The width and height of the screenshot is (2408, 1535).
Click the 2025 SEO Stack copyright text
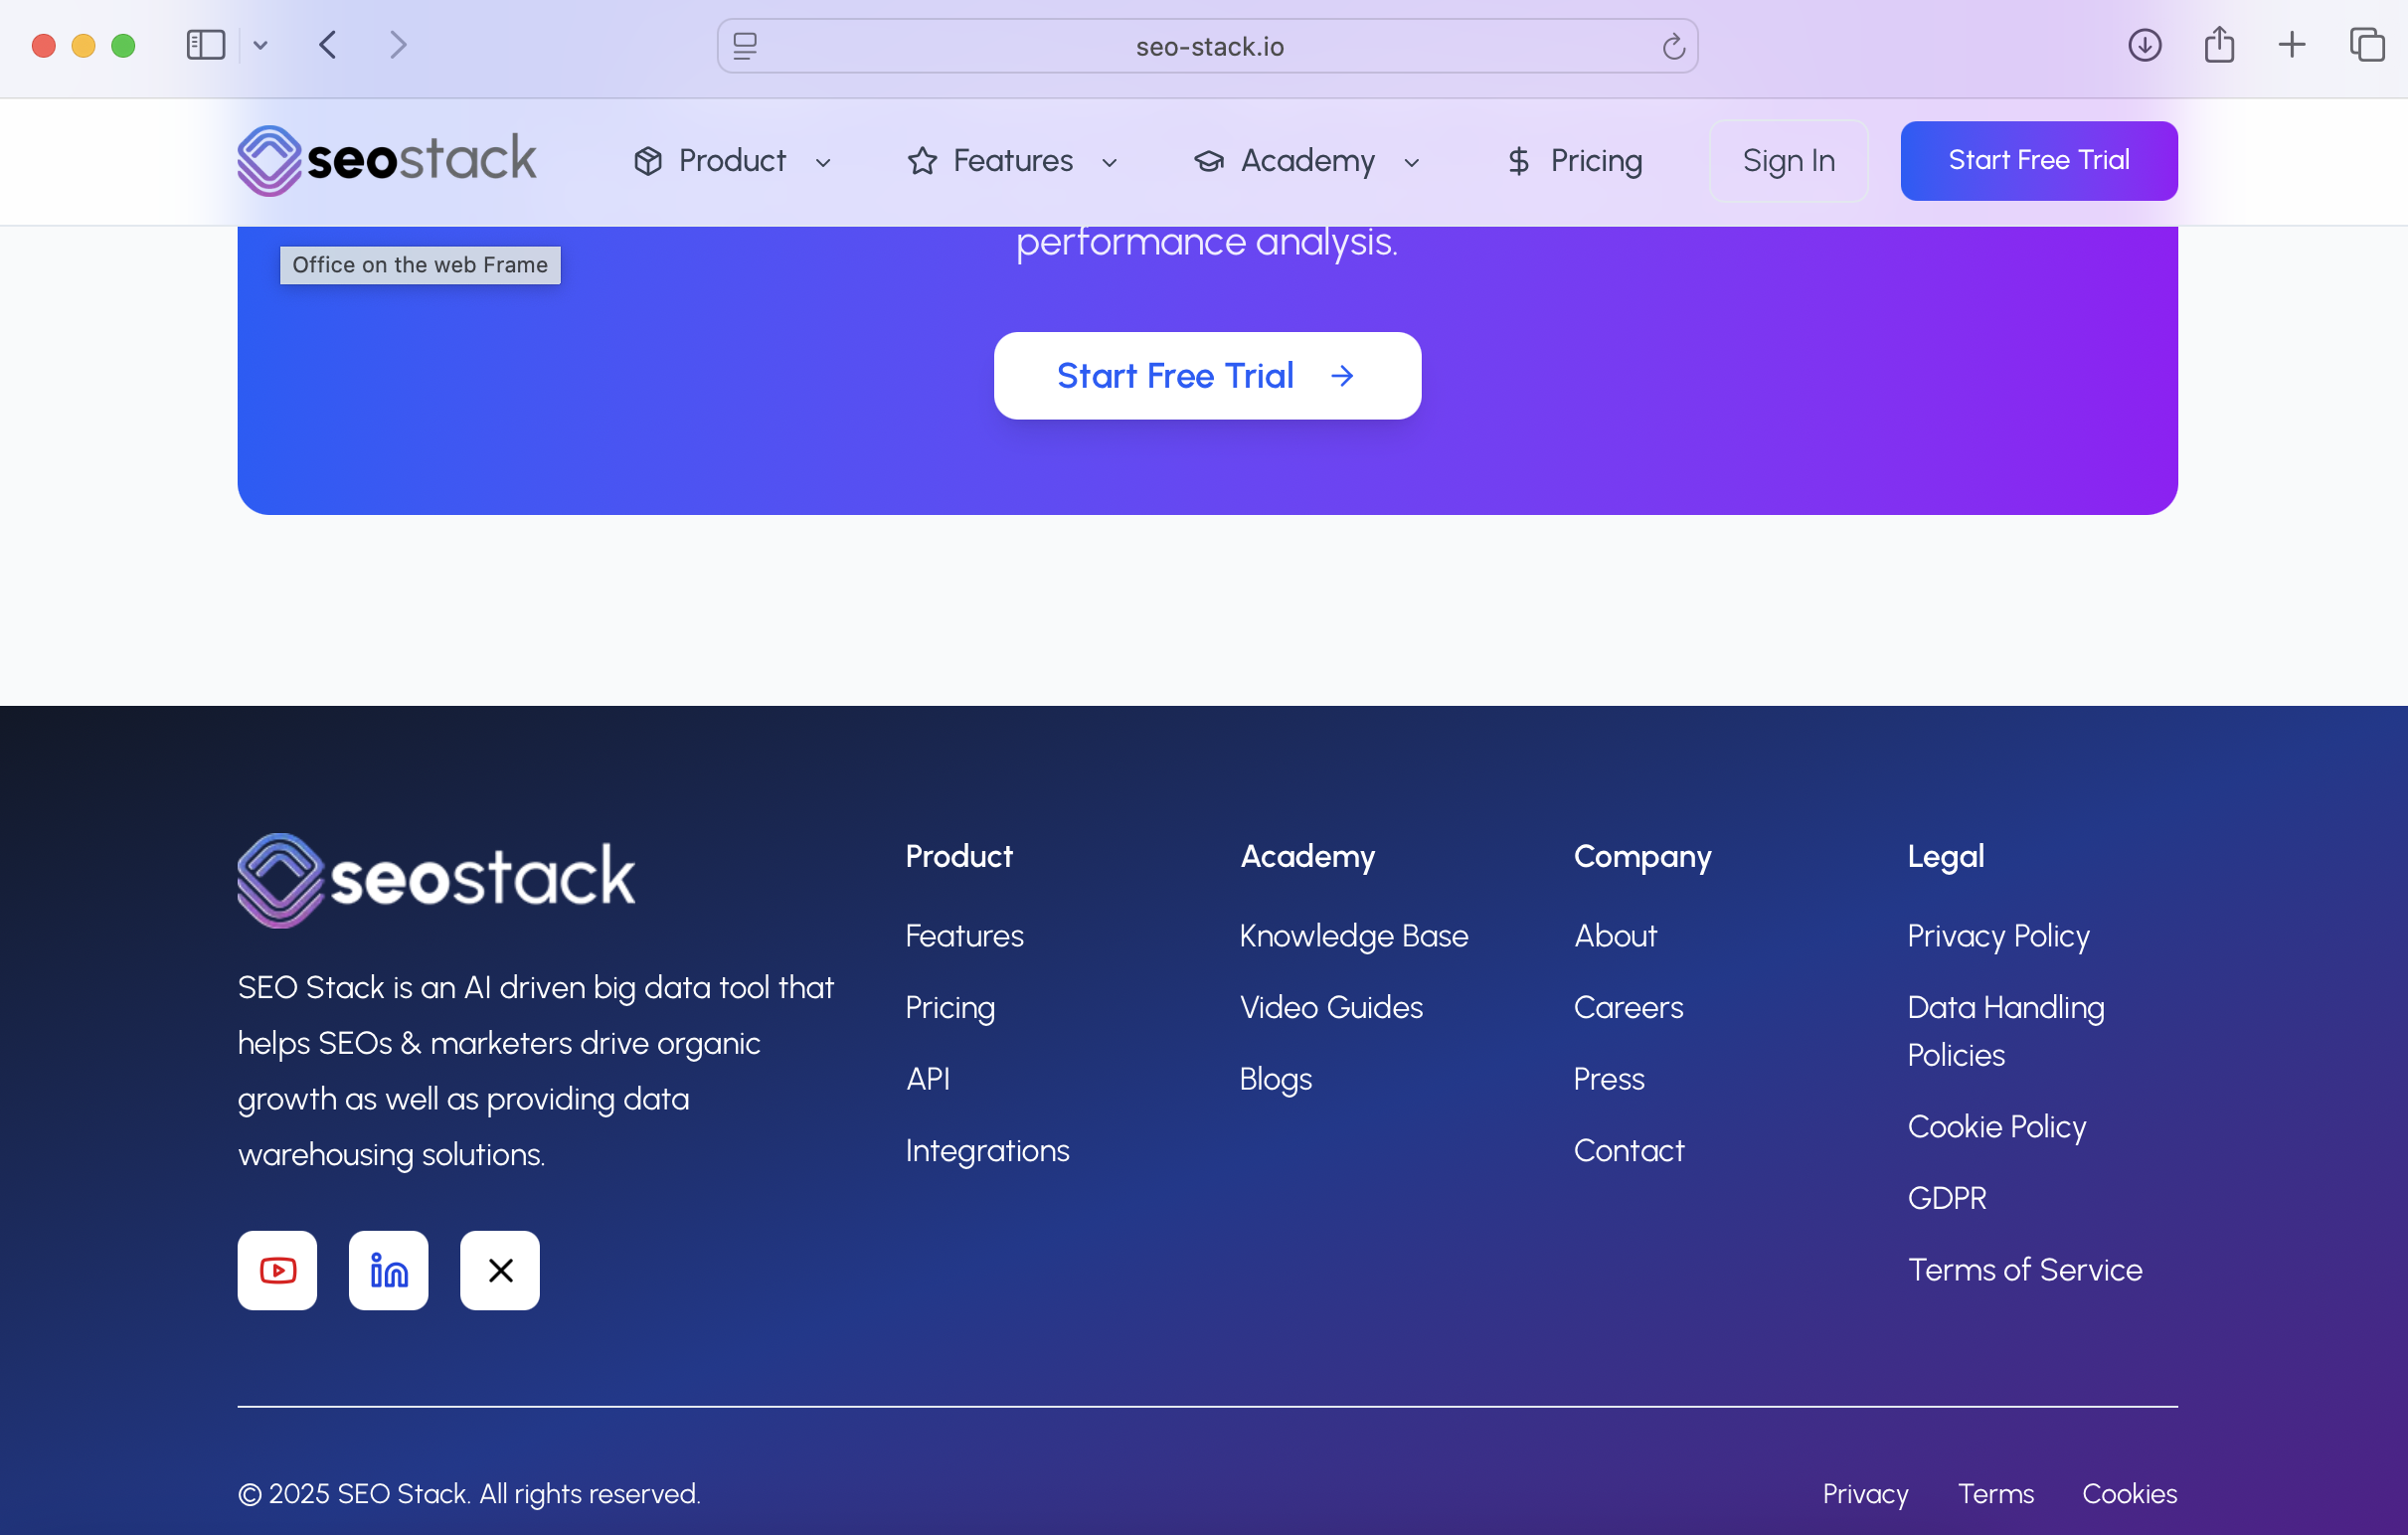469,1493
